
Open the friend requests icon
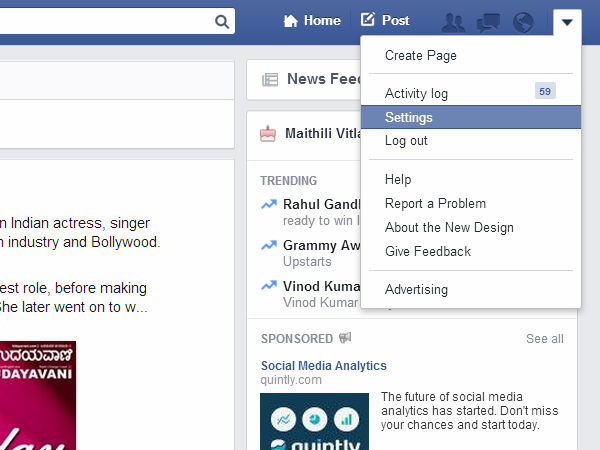tap(453, 23)
